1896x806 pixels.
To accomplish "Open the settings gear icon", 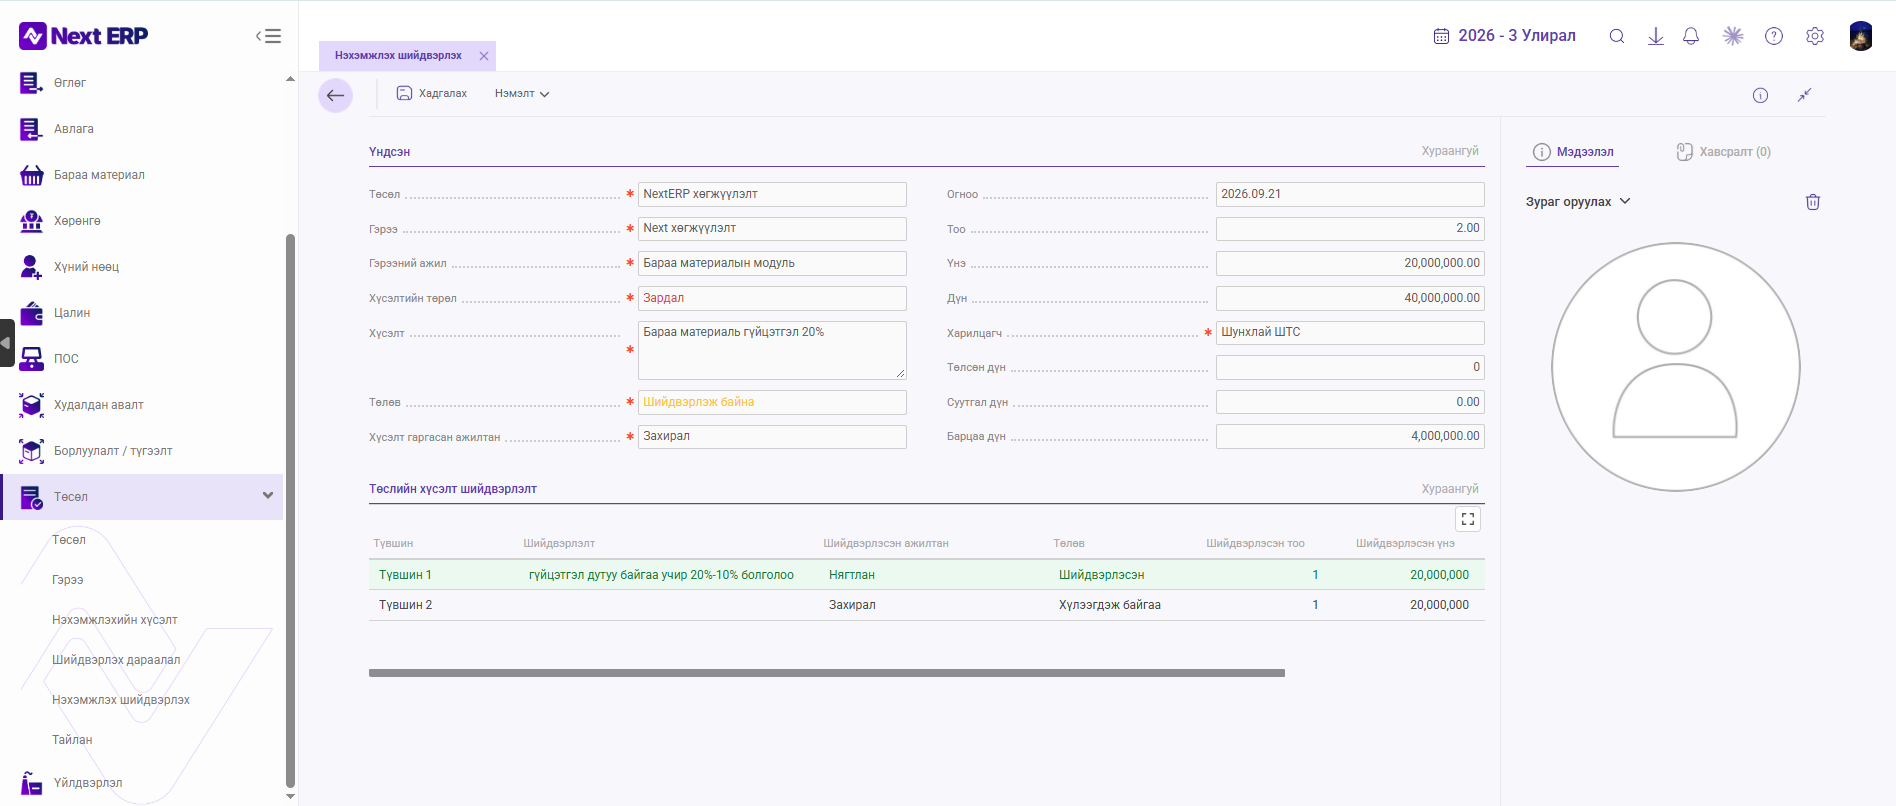I will (1815, 36).
